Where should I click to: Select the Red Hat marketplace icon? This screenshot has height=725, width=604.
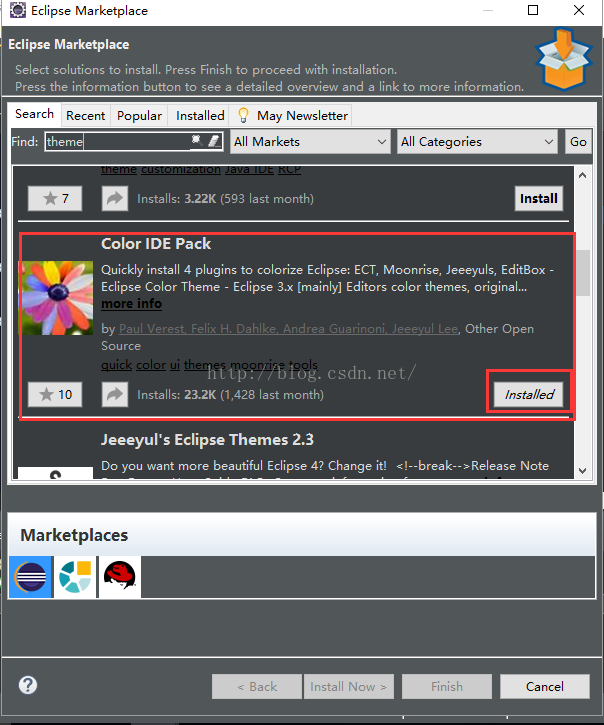click(x=120, y=577)
